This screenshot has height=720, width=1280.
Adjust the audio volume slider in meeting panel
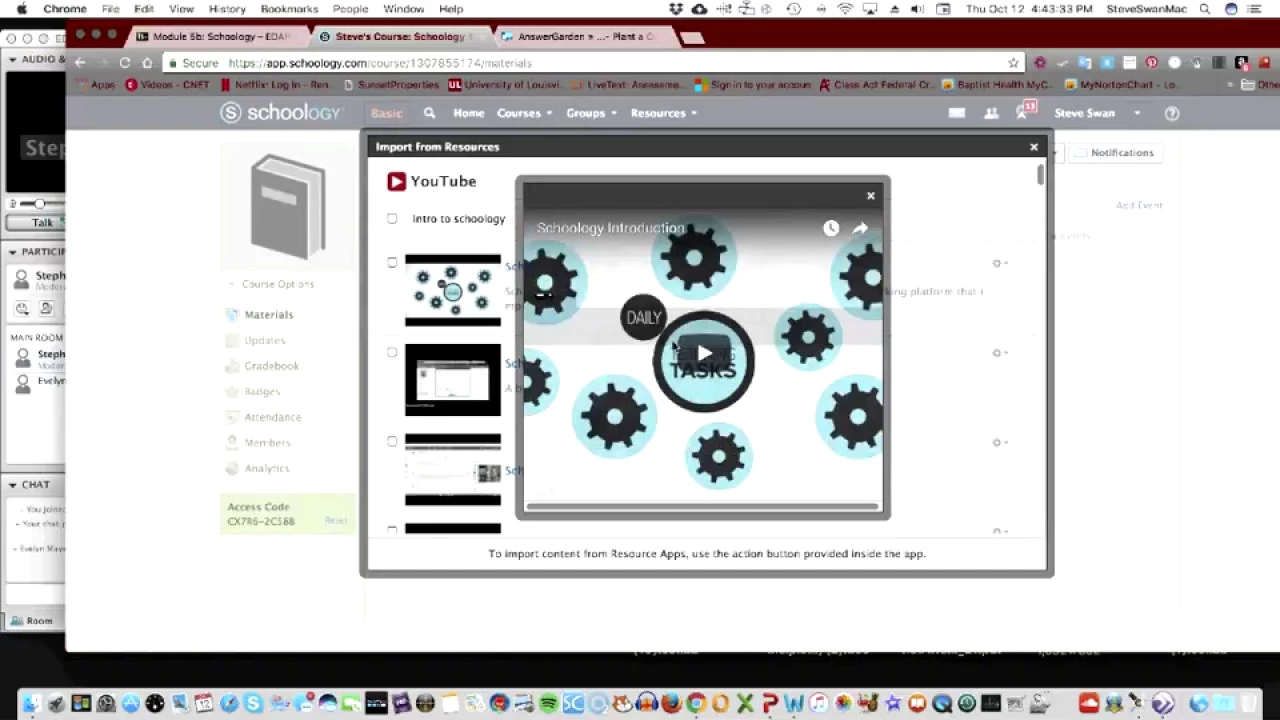pos(38,203)
